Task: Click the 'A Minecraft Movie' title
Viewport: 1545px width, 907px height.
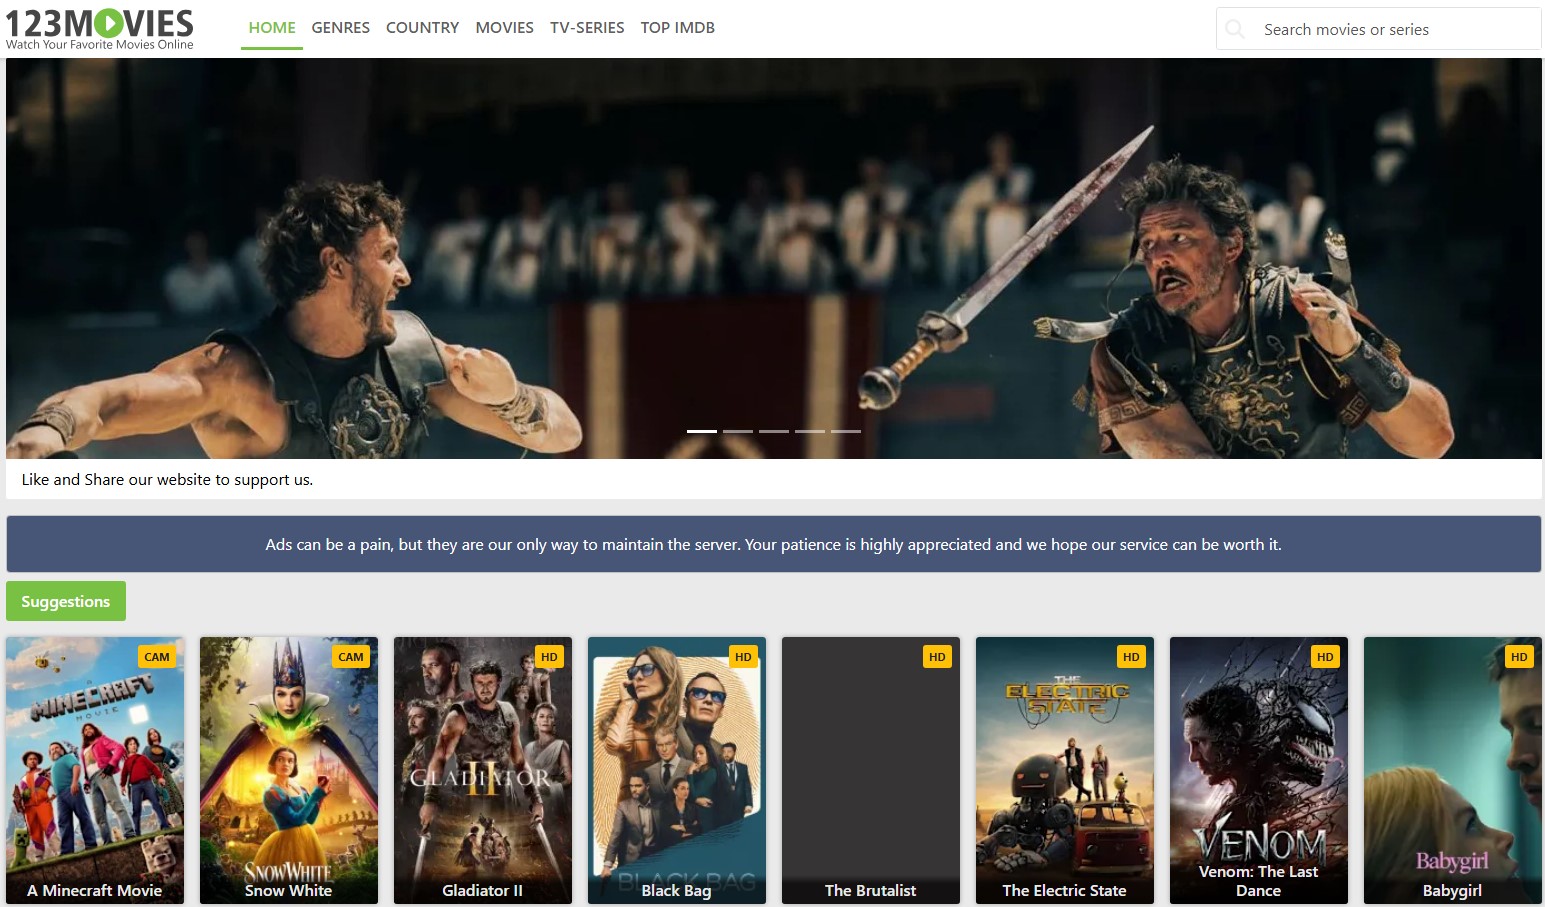Action: 95,890
